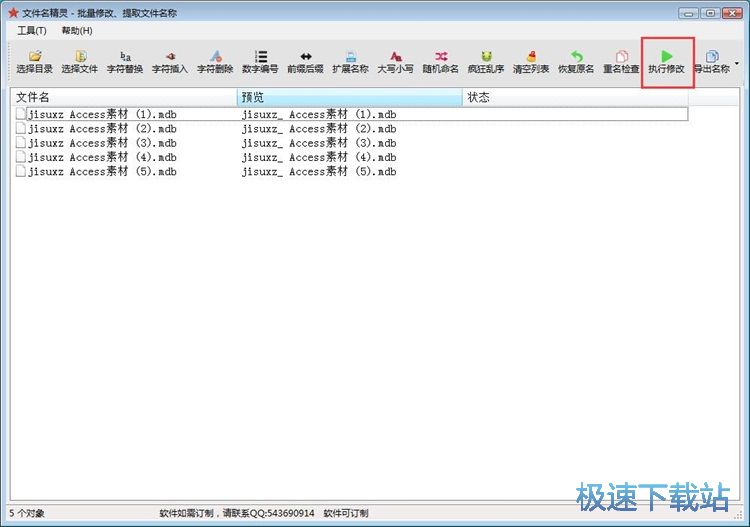Open the 字符插入 insert tool

(x=170, y=62)
